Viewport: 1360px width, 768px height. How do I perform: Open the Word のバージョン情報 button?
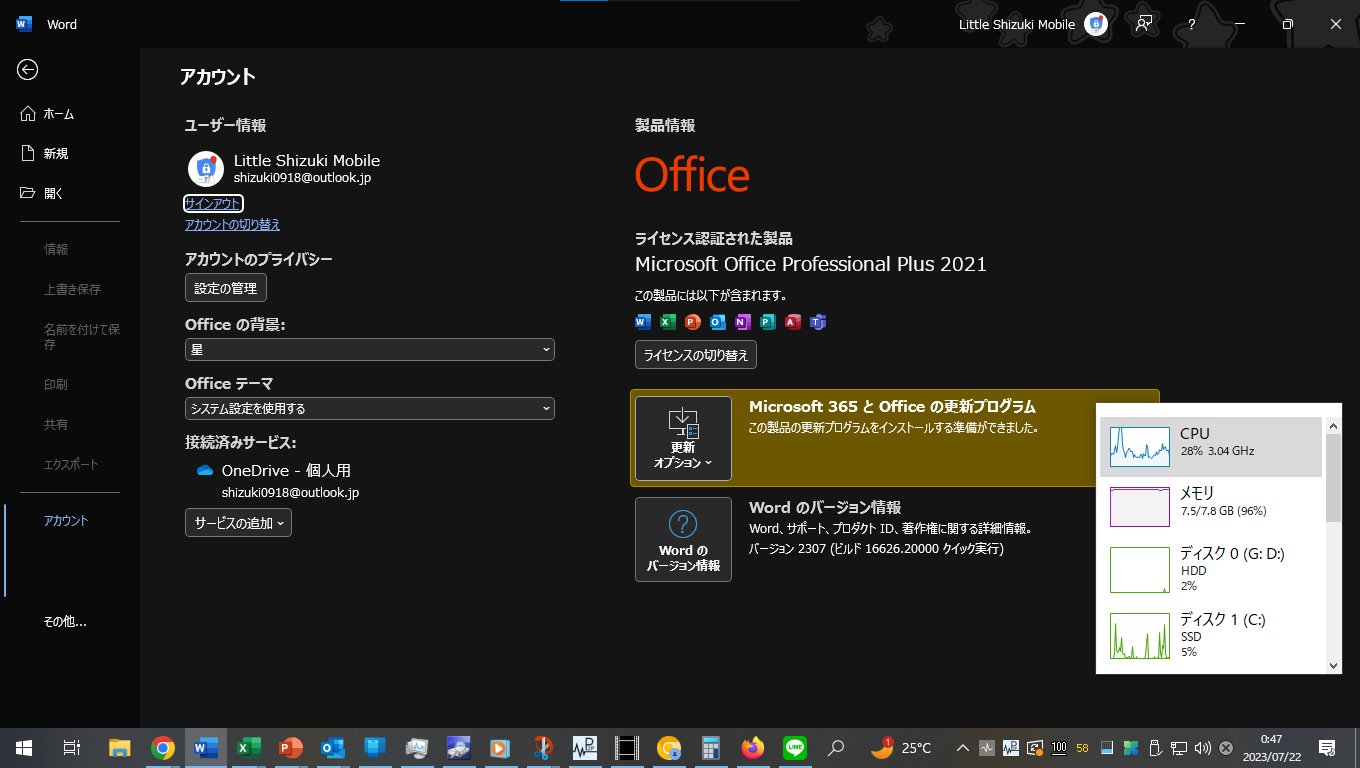(x=683, y=539)
